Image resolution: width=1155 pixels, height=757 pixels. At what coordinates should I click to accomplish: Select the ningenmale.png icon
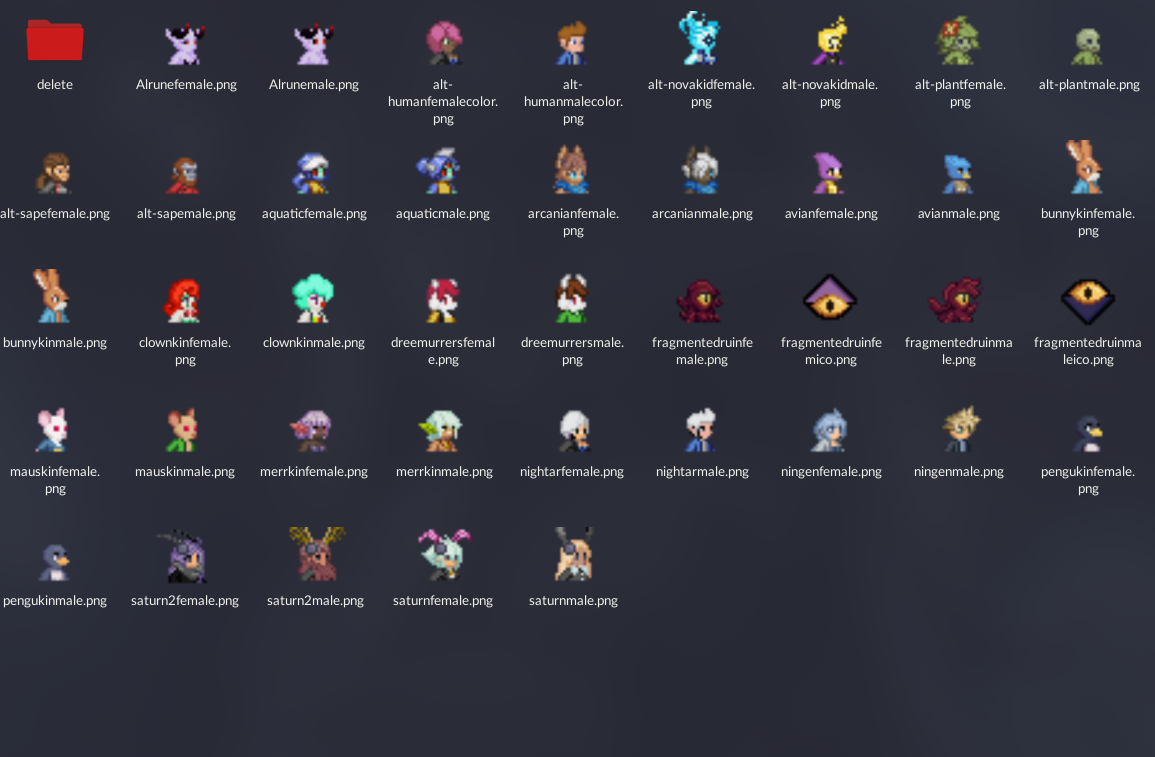pyautogui.click(x=960, y=429)
